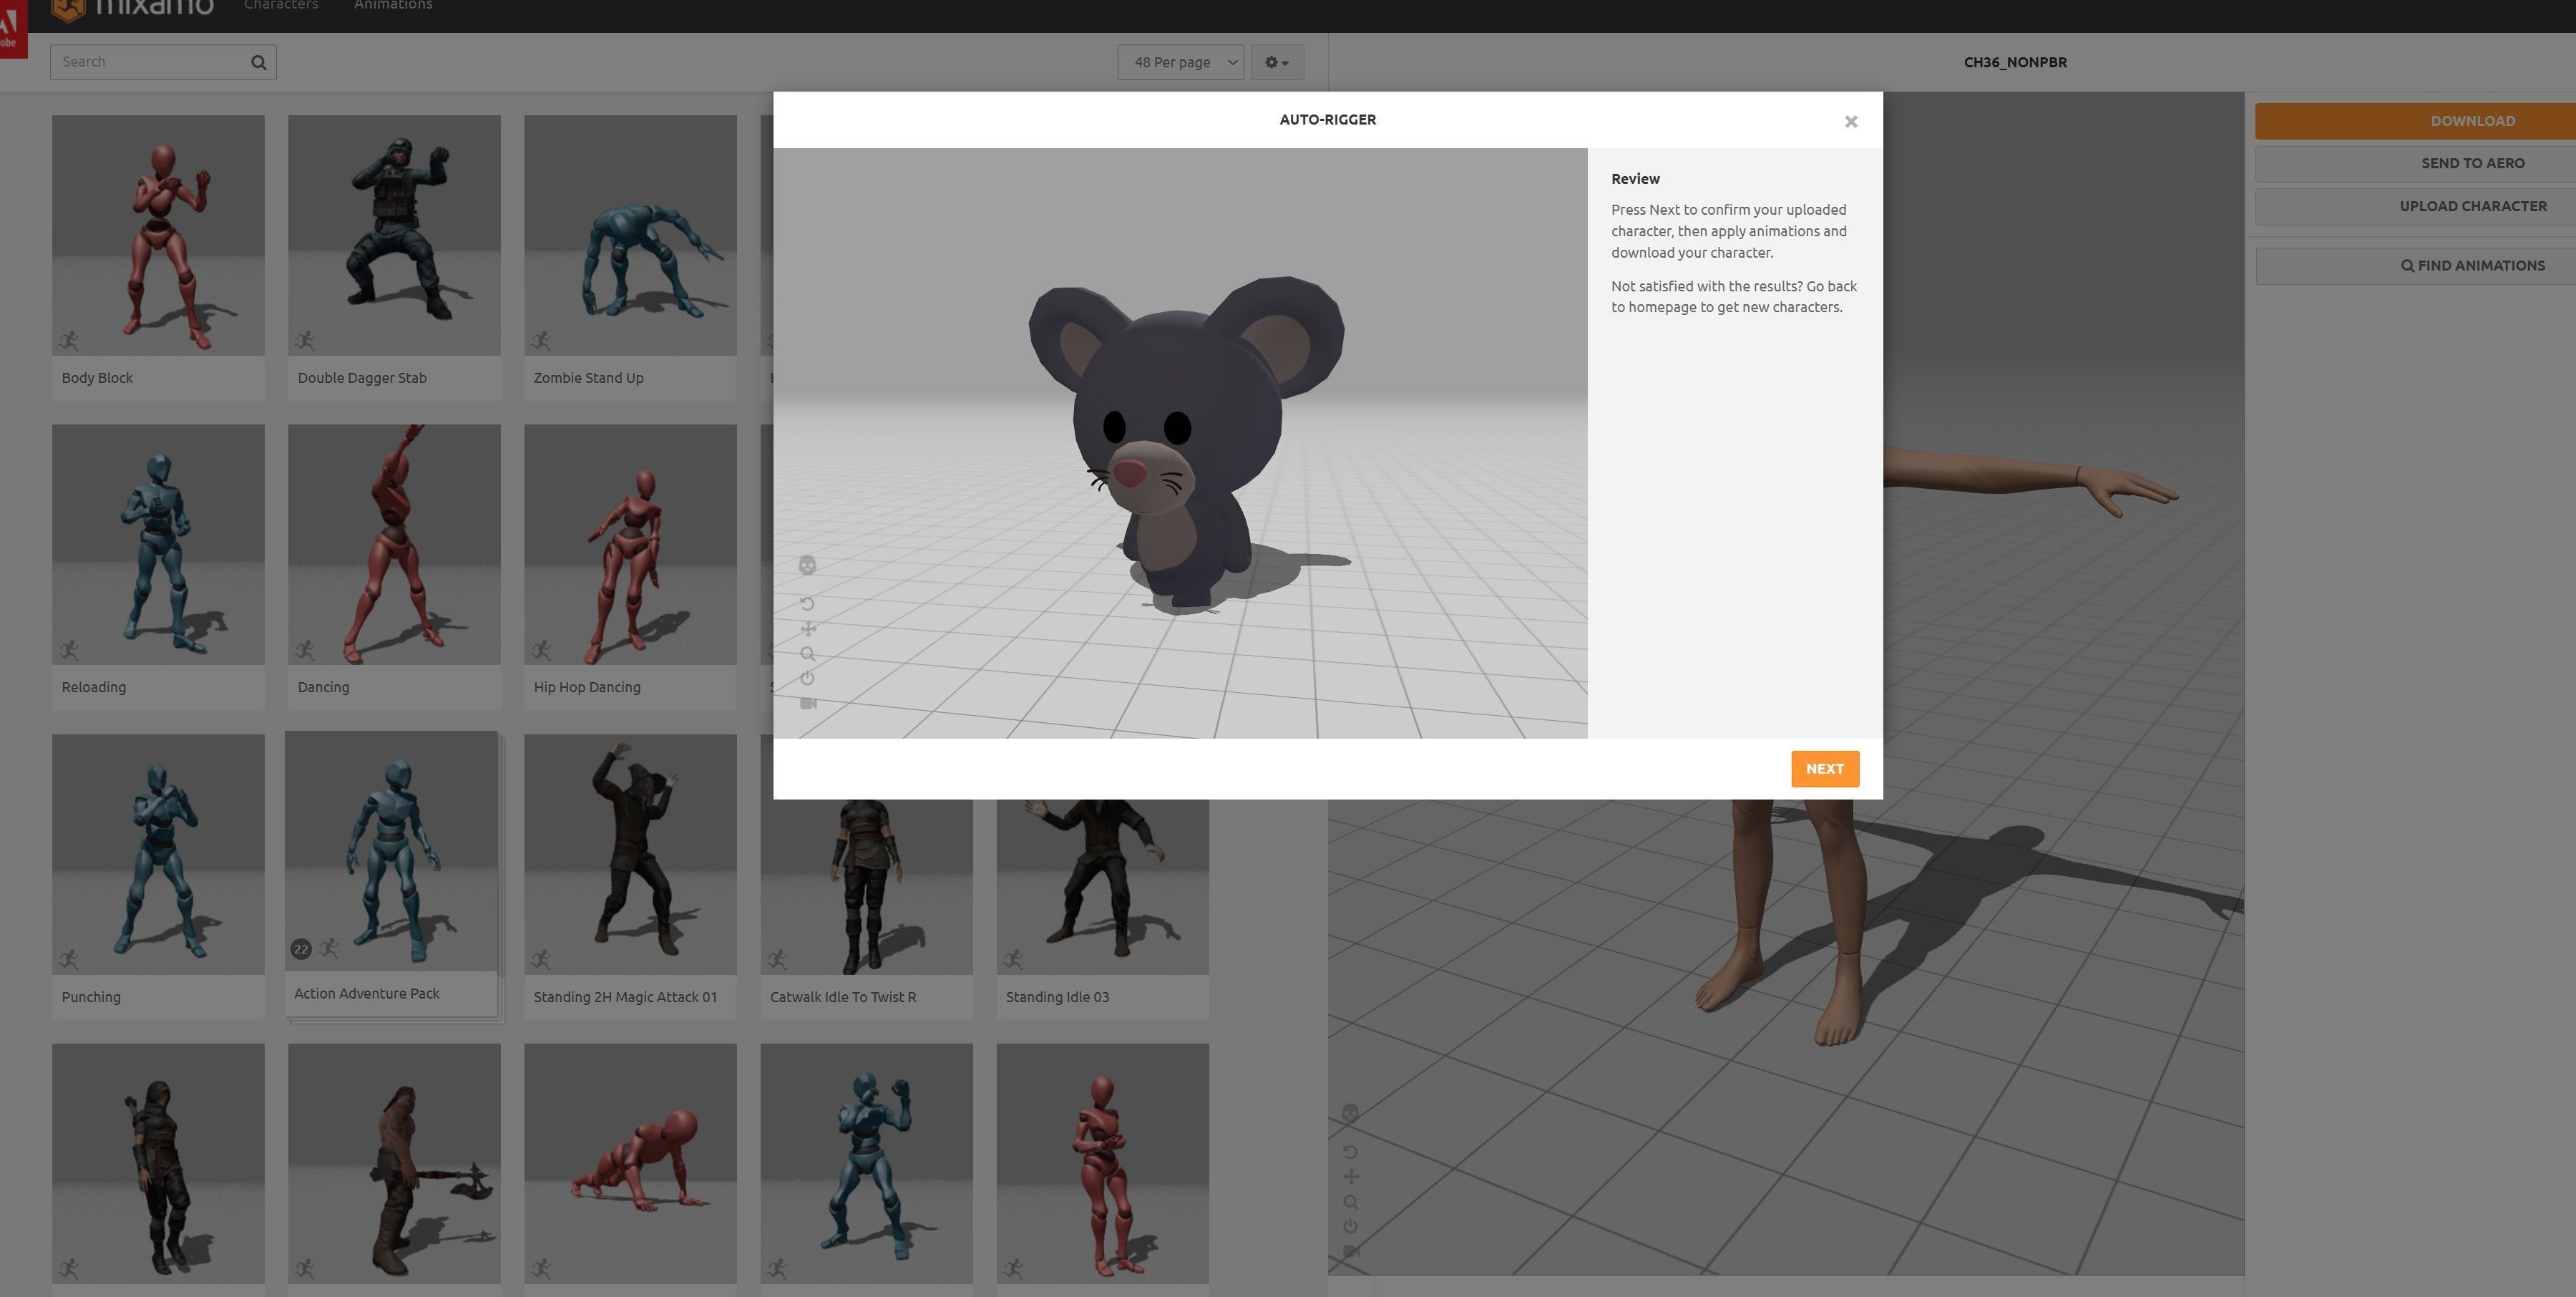Toggle skeleton skull icon in main character viewer
2576x1297 pixels.
click(x=1350, y=1114)
